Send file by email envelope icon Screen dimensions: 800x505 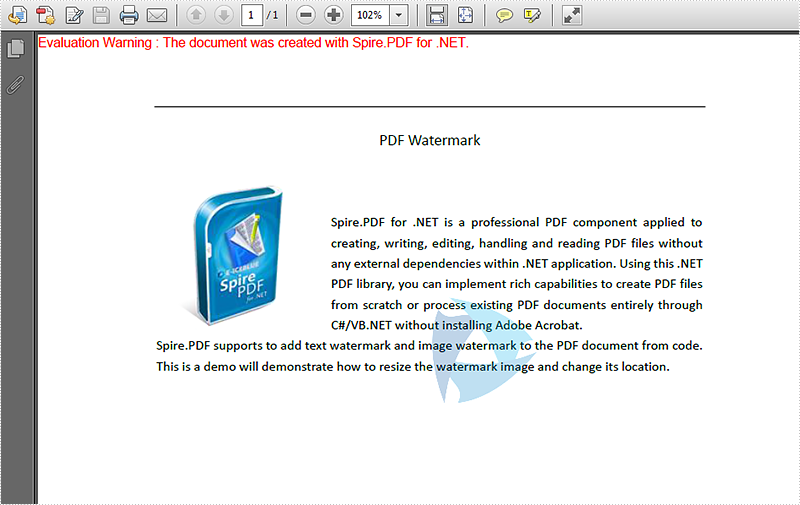click(x=157, y=15)
